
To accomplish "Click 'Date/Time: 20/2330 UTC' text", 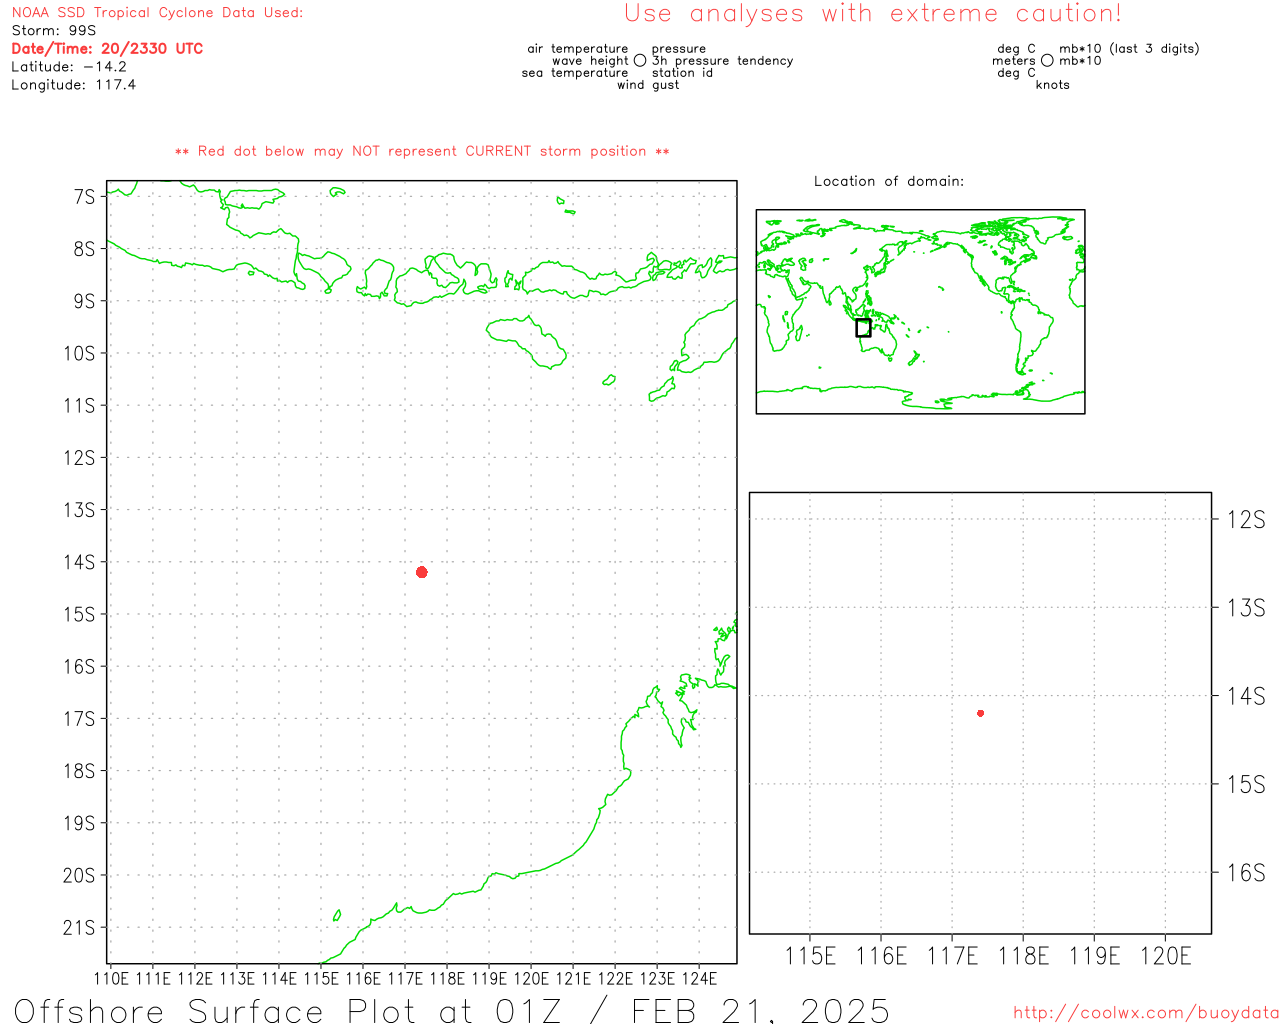I will click(107, 49).
